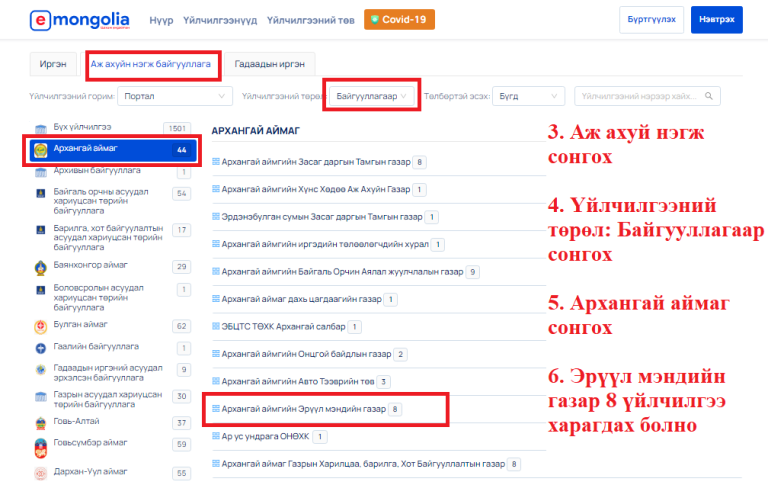The height and width of the screenshot is (485, 768).
Task: Click the Баянхонгор аймаг emblem icon
Action: (41, 266)
